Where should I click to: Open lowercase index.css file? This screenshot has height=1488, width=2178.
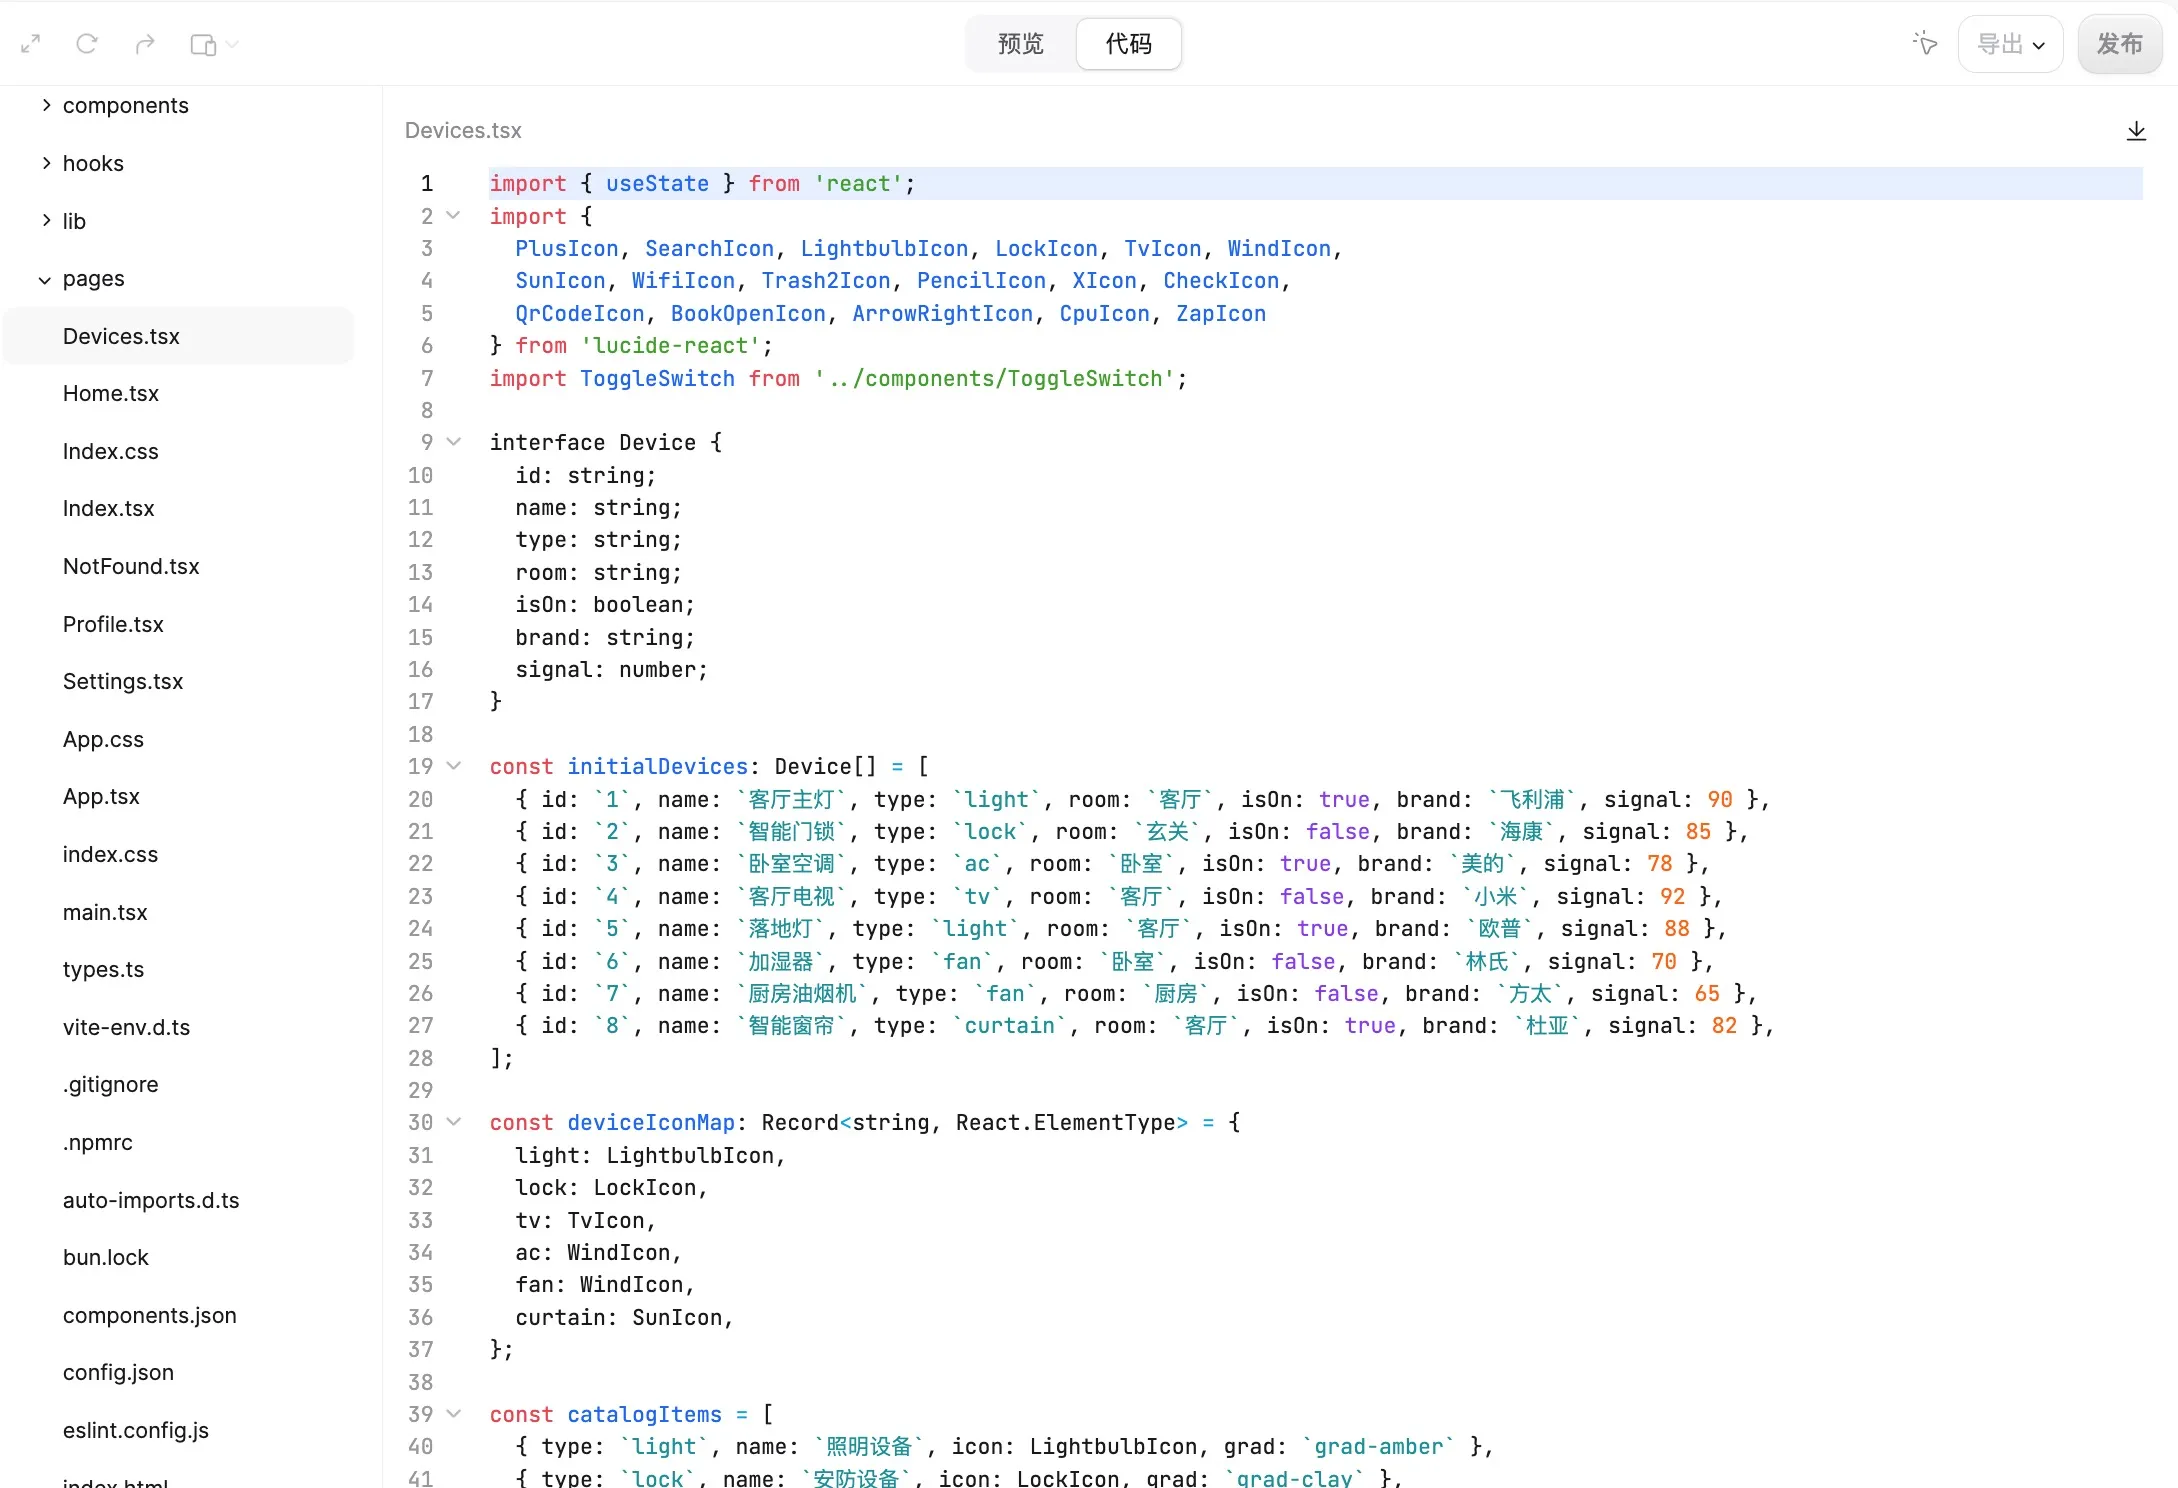pyautogui.click(x=110, y=855)
